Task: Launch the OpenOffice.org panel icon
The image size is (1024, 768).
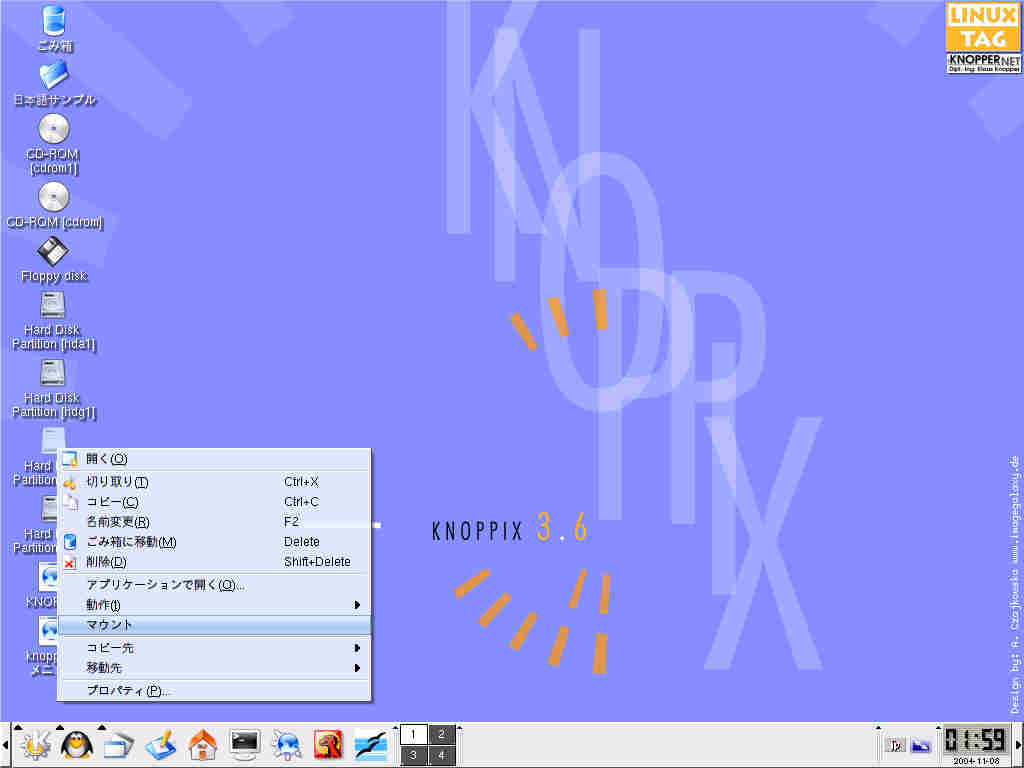Action: (x=370, y=744)
